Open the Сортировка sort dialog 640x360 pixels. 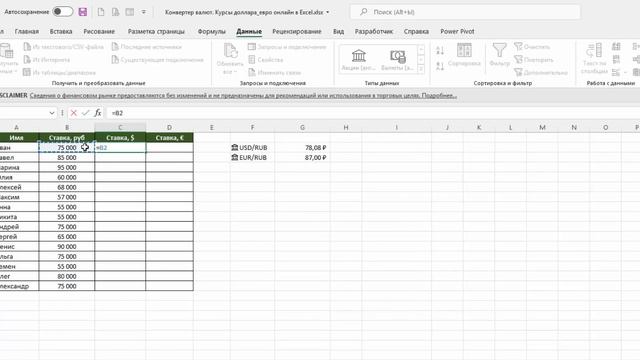click(464, 55)
